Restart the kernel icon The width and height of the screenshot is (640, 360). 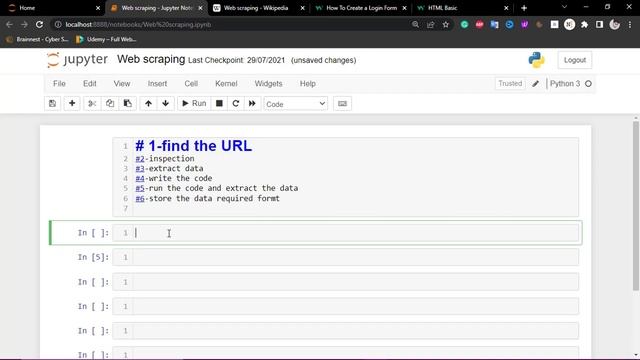(236, 104)
